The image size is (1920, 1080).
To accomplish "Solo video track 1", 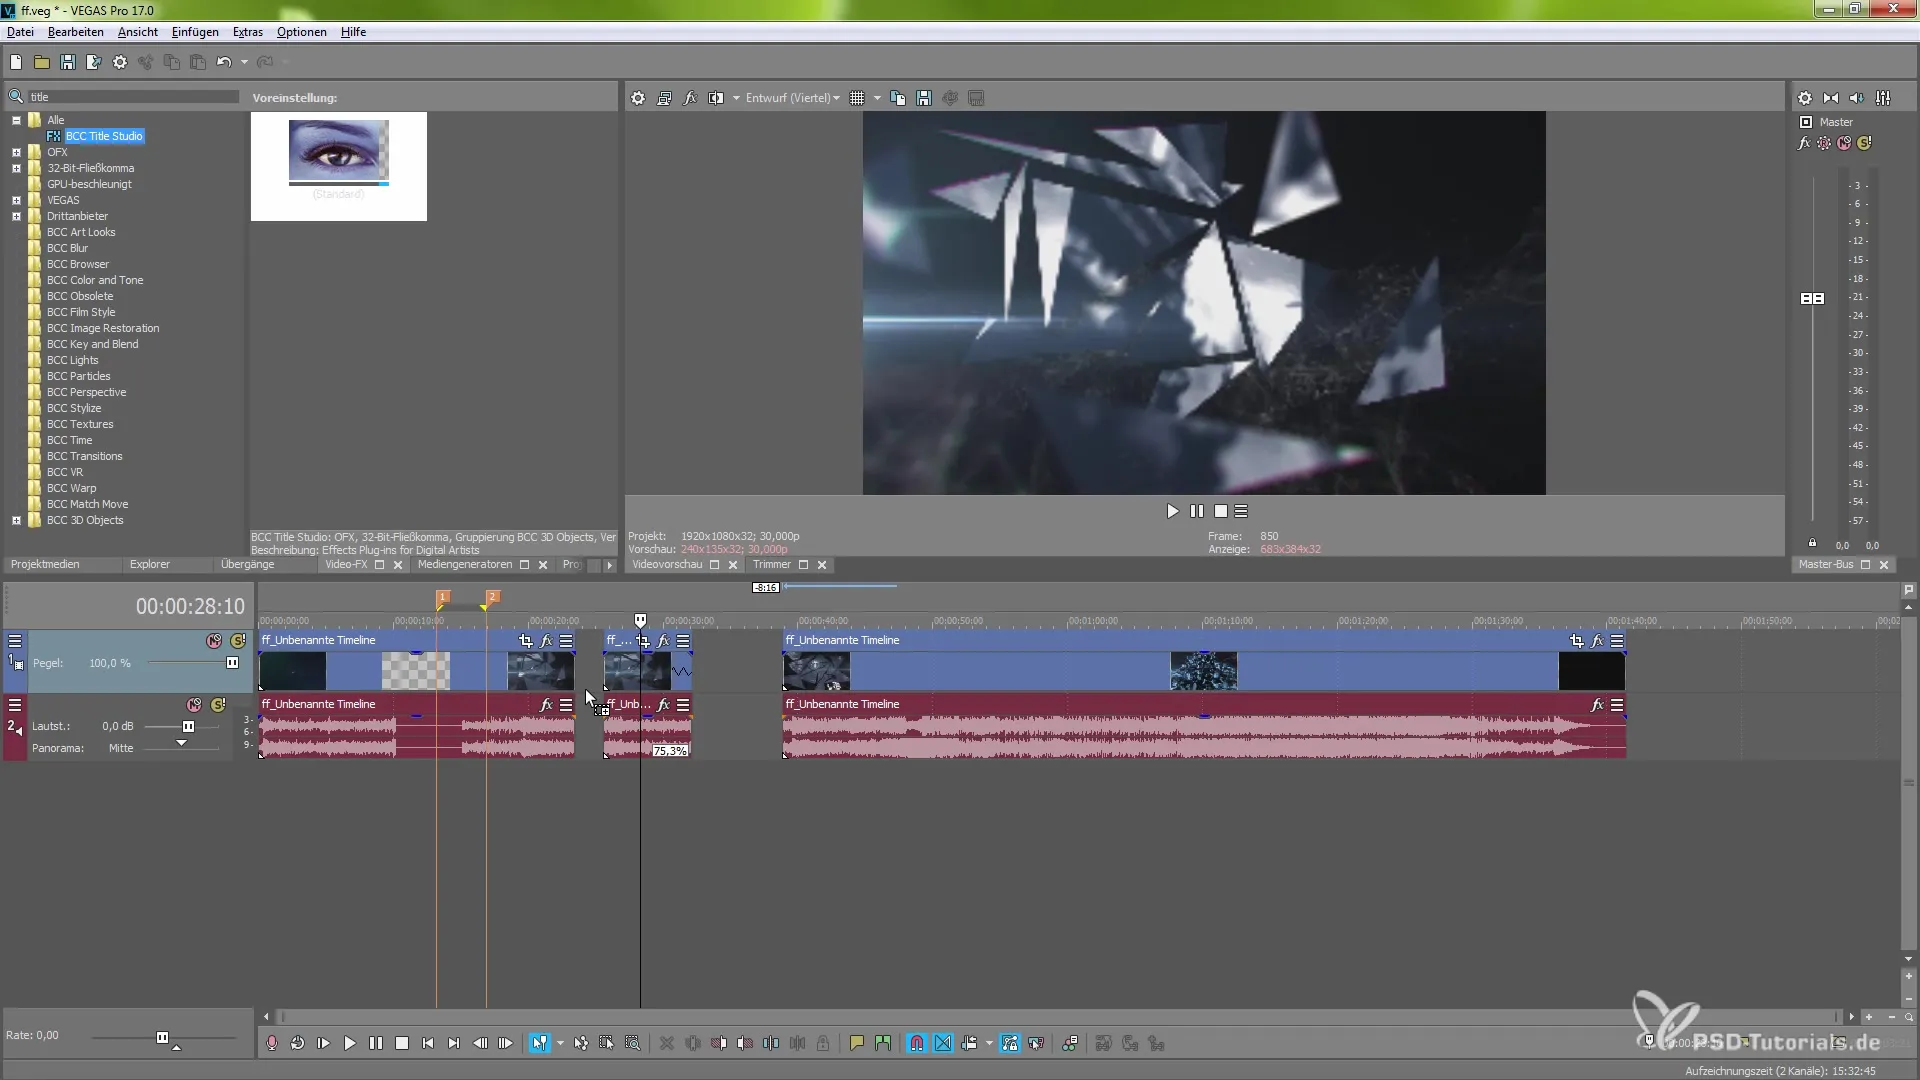I will click(238, 641).
